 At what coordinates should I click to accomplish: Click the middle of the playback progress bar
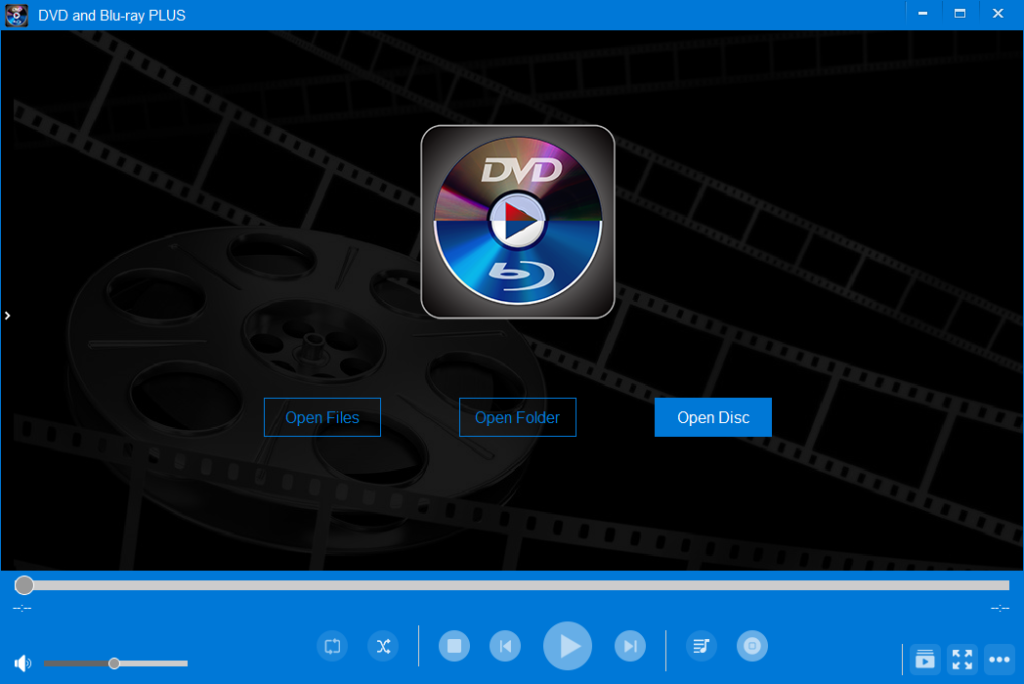(512, 585)
